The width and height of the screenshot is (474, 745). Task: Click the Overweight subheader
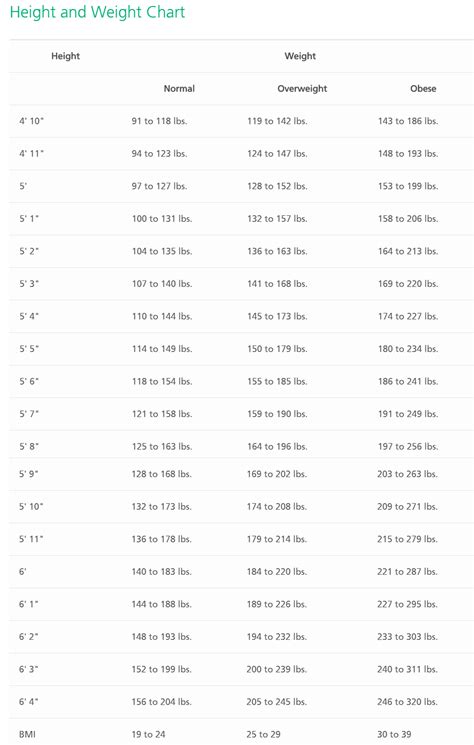(x=302, y=89)
